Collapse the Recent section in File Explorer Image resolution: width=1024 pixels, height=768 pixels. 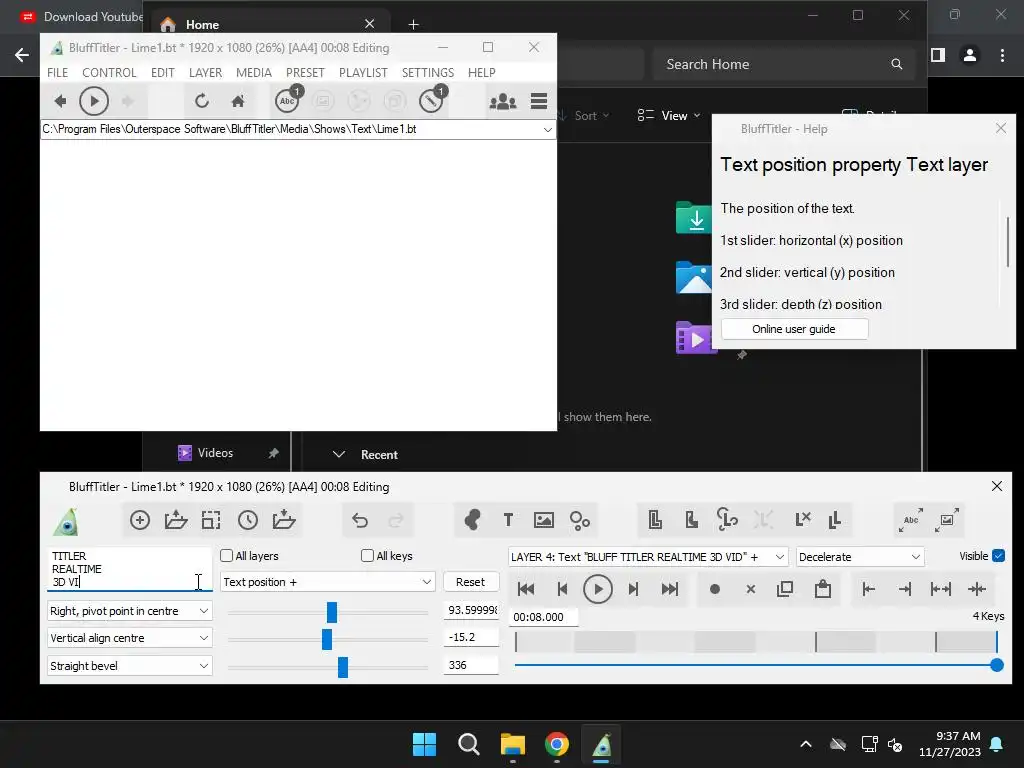(338, 455)
